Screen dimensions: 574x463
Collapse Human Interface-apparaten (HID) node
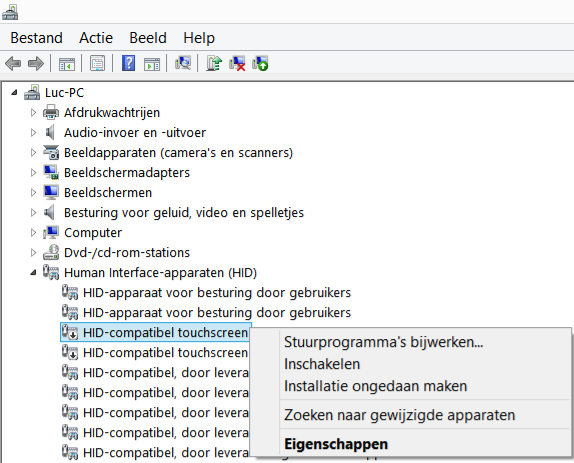[x=33, y=273]
